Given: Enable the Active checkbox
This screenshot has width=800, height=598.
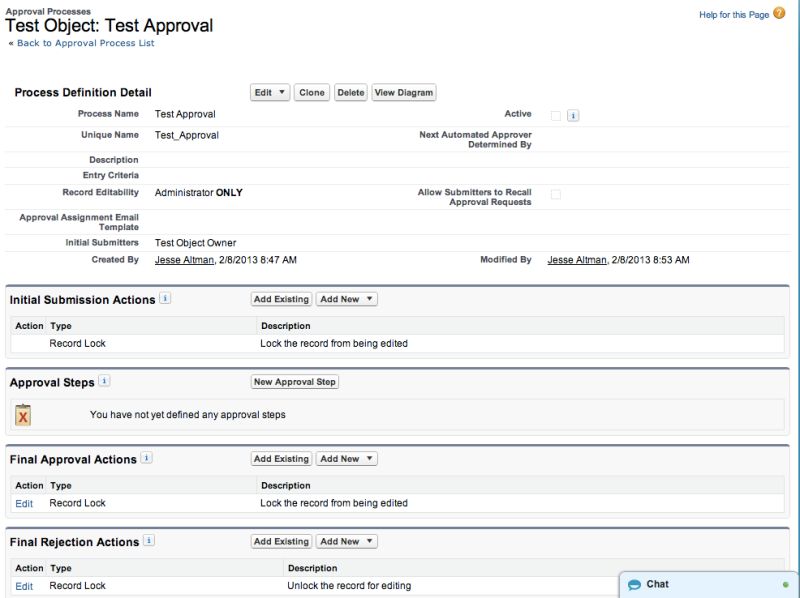Looking at the screenshot, I should coord(556,114).
